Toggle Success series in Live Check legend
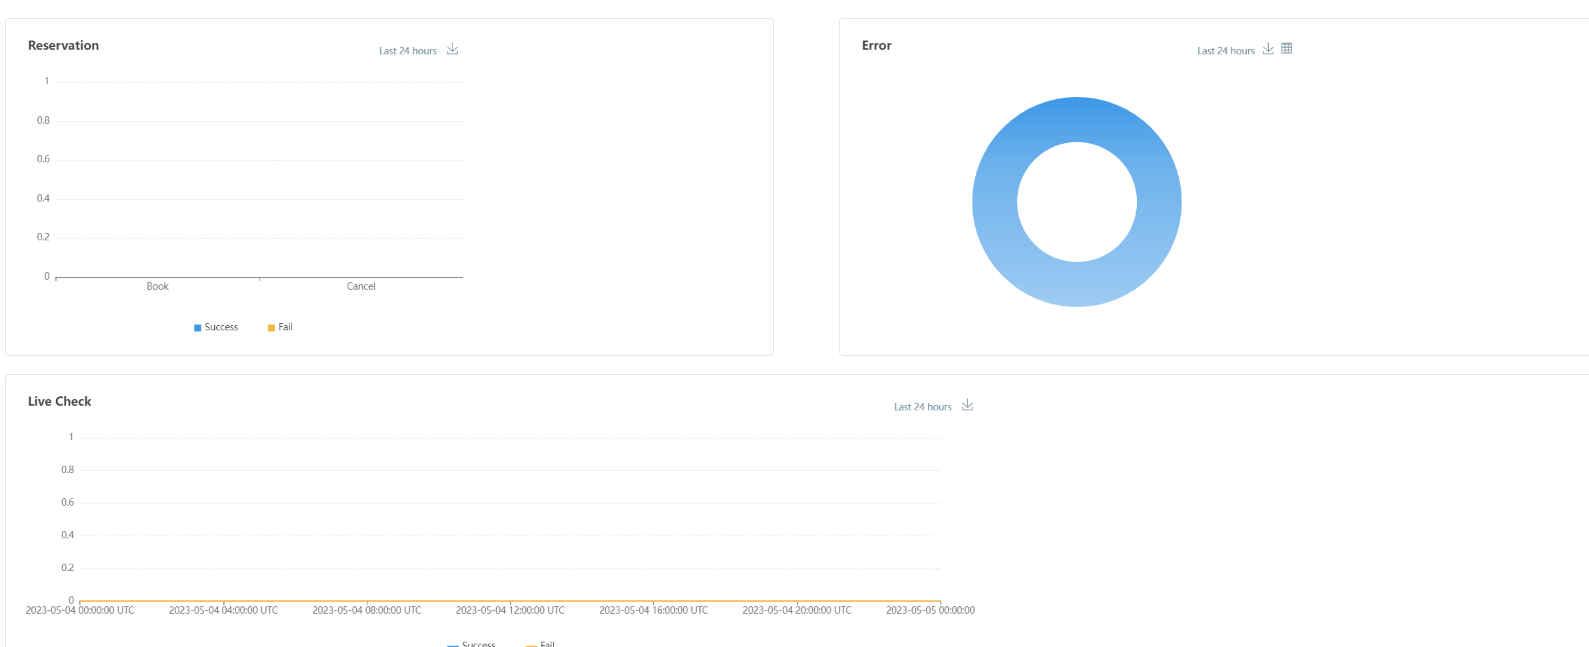The height and width of the screenshot is (647, 1589). point(471,644)
